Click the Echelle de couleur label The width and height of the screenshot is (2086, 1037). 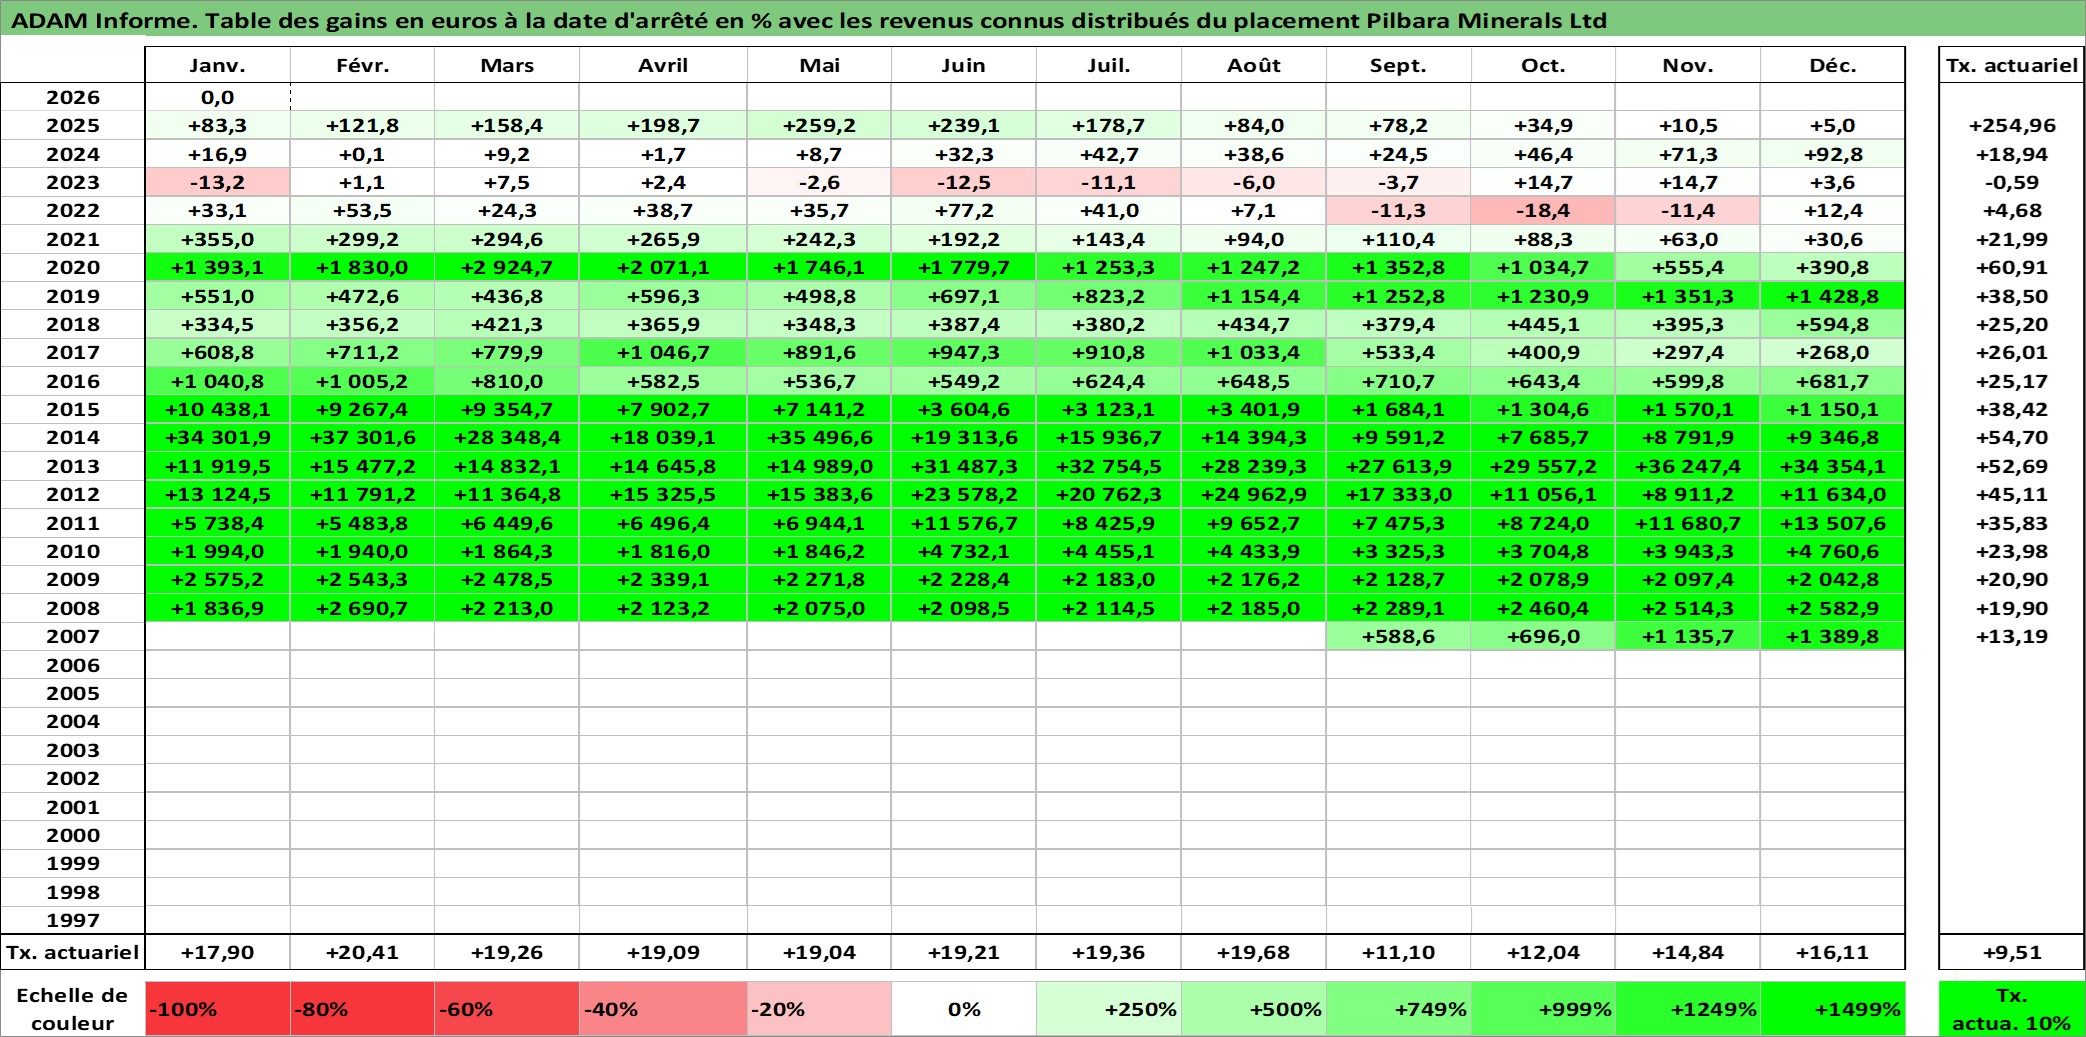click(x=73, y=1009)
